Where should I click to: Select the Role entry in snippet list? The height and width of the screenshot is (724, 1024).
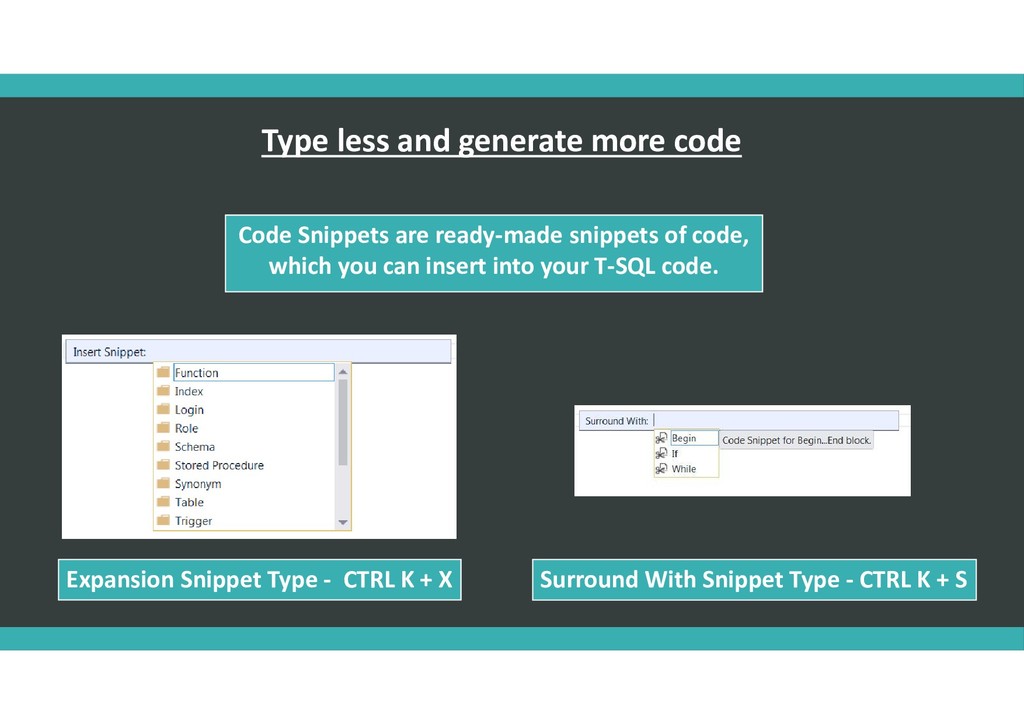[186, 428]
